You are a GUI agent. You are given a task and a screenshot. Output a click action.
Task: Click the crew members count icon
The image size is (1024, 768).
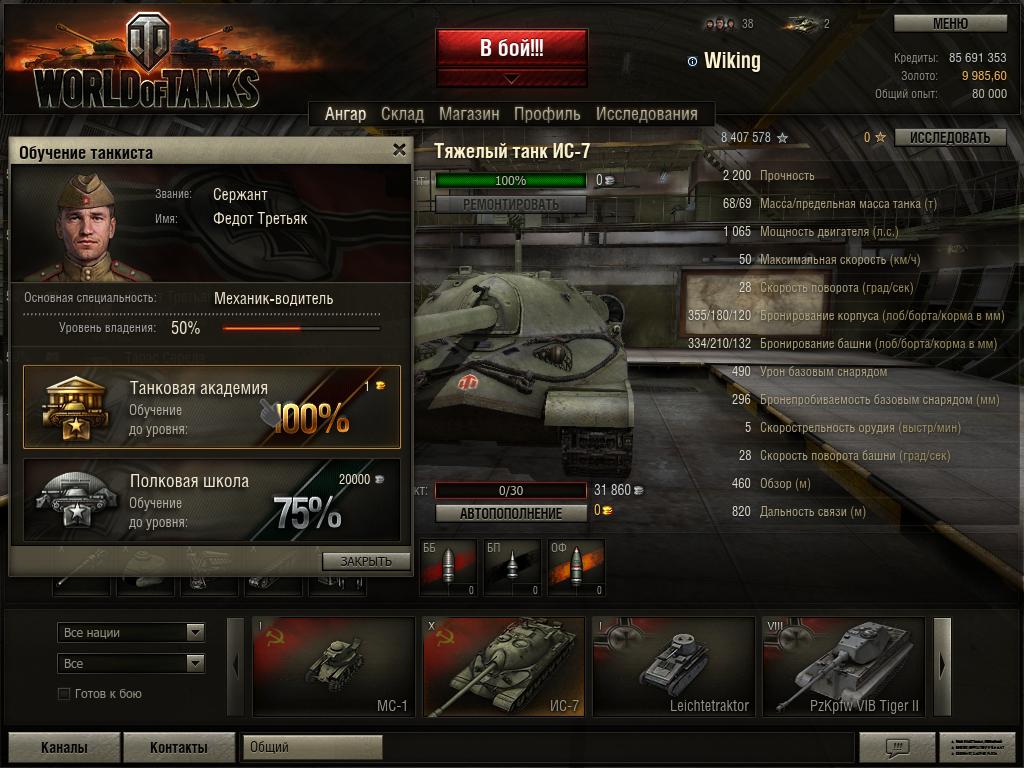pyautogui.click(x=720, y=24)
